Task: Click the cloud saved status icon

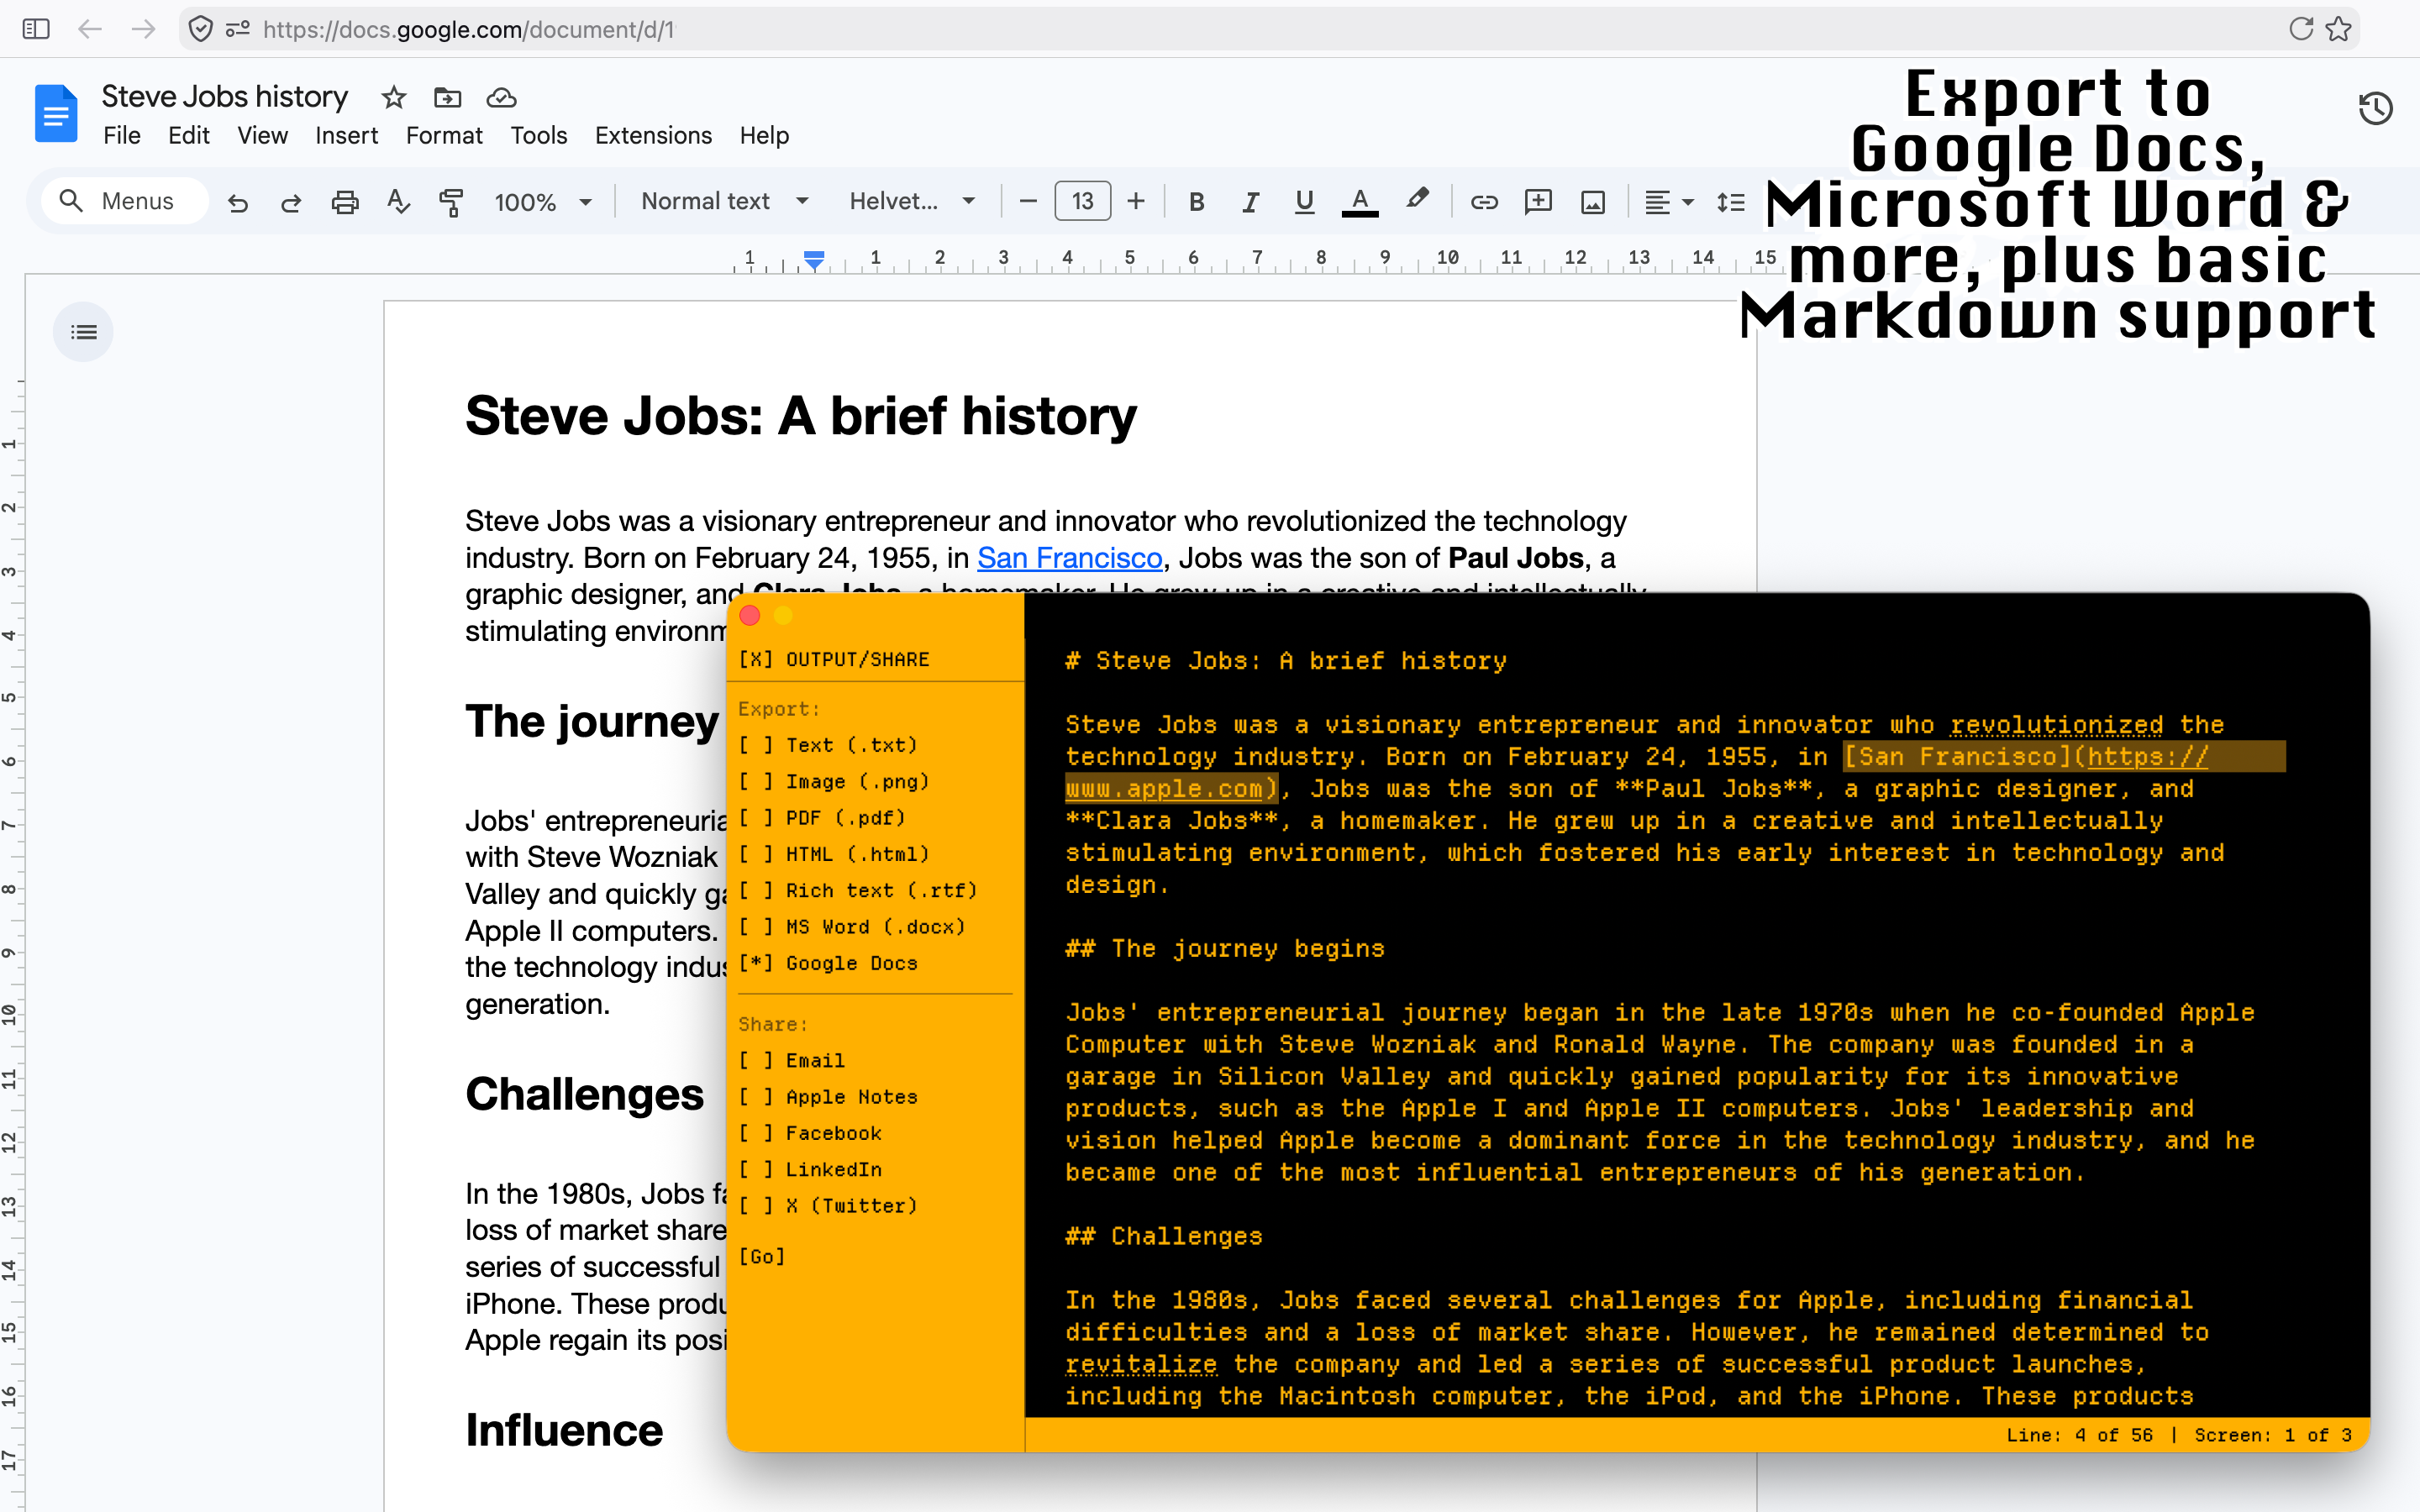Action: [x=501, y=97]
